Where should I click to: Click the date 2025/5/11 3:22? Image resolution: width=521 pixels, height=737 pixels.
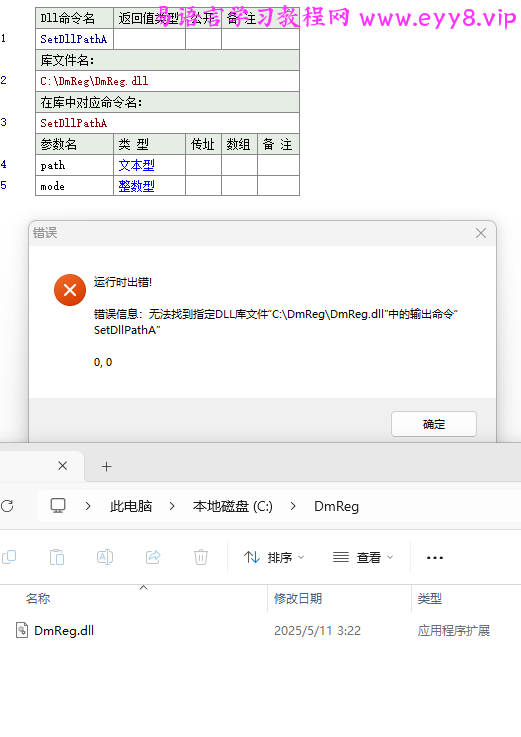pyautogui.click(x=317, y=630)
